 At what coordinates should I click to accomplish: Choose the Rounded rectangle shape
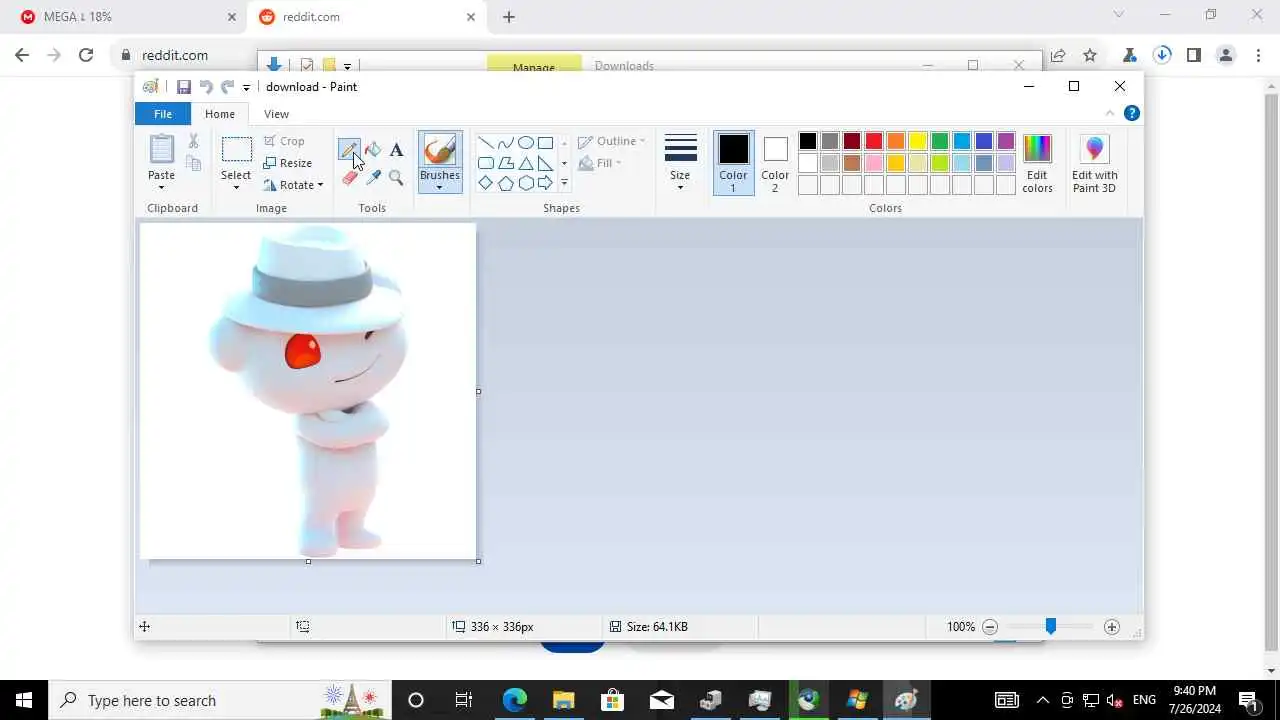[x=485, y=163]
